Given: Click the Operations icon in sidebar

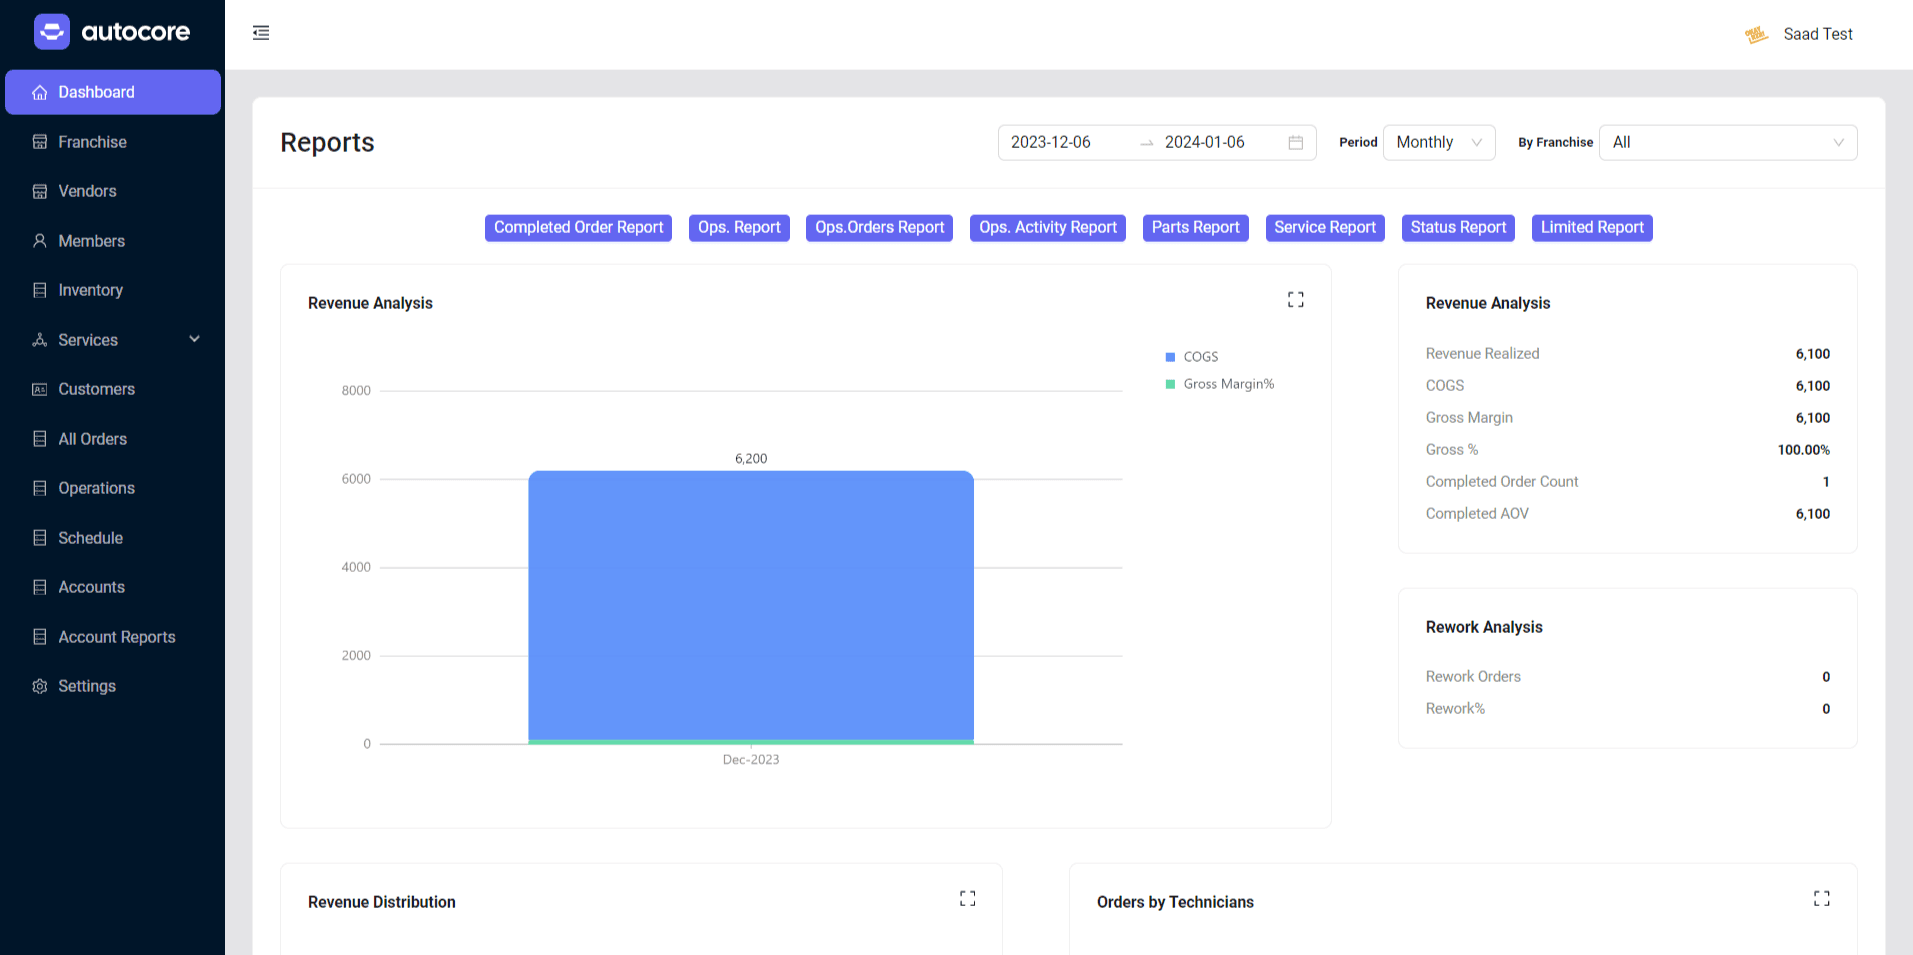Looking at the screenshot, I should tap(40, 488).
